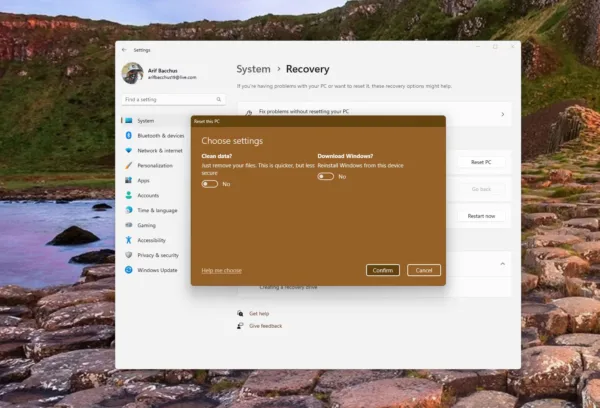Expand Fix problems without resetting chevron
Image resolution: width=600 pixels, height=408 pixels.
click(503, 114)
